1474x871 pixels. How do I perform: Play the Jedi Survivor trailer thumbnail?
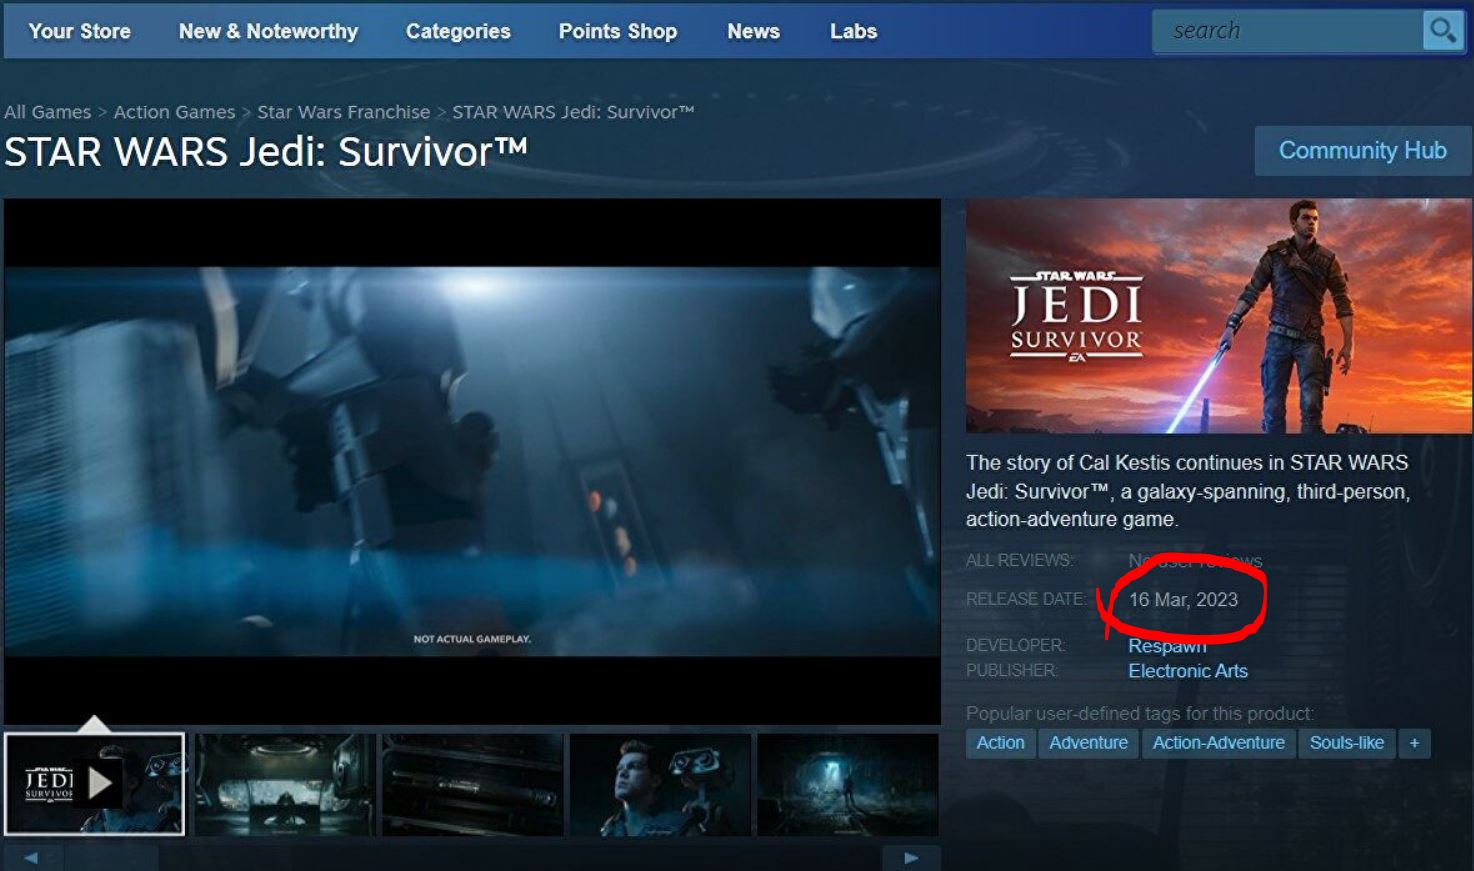click(95, 784)
